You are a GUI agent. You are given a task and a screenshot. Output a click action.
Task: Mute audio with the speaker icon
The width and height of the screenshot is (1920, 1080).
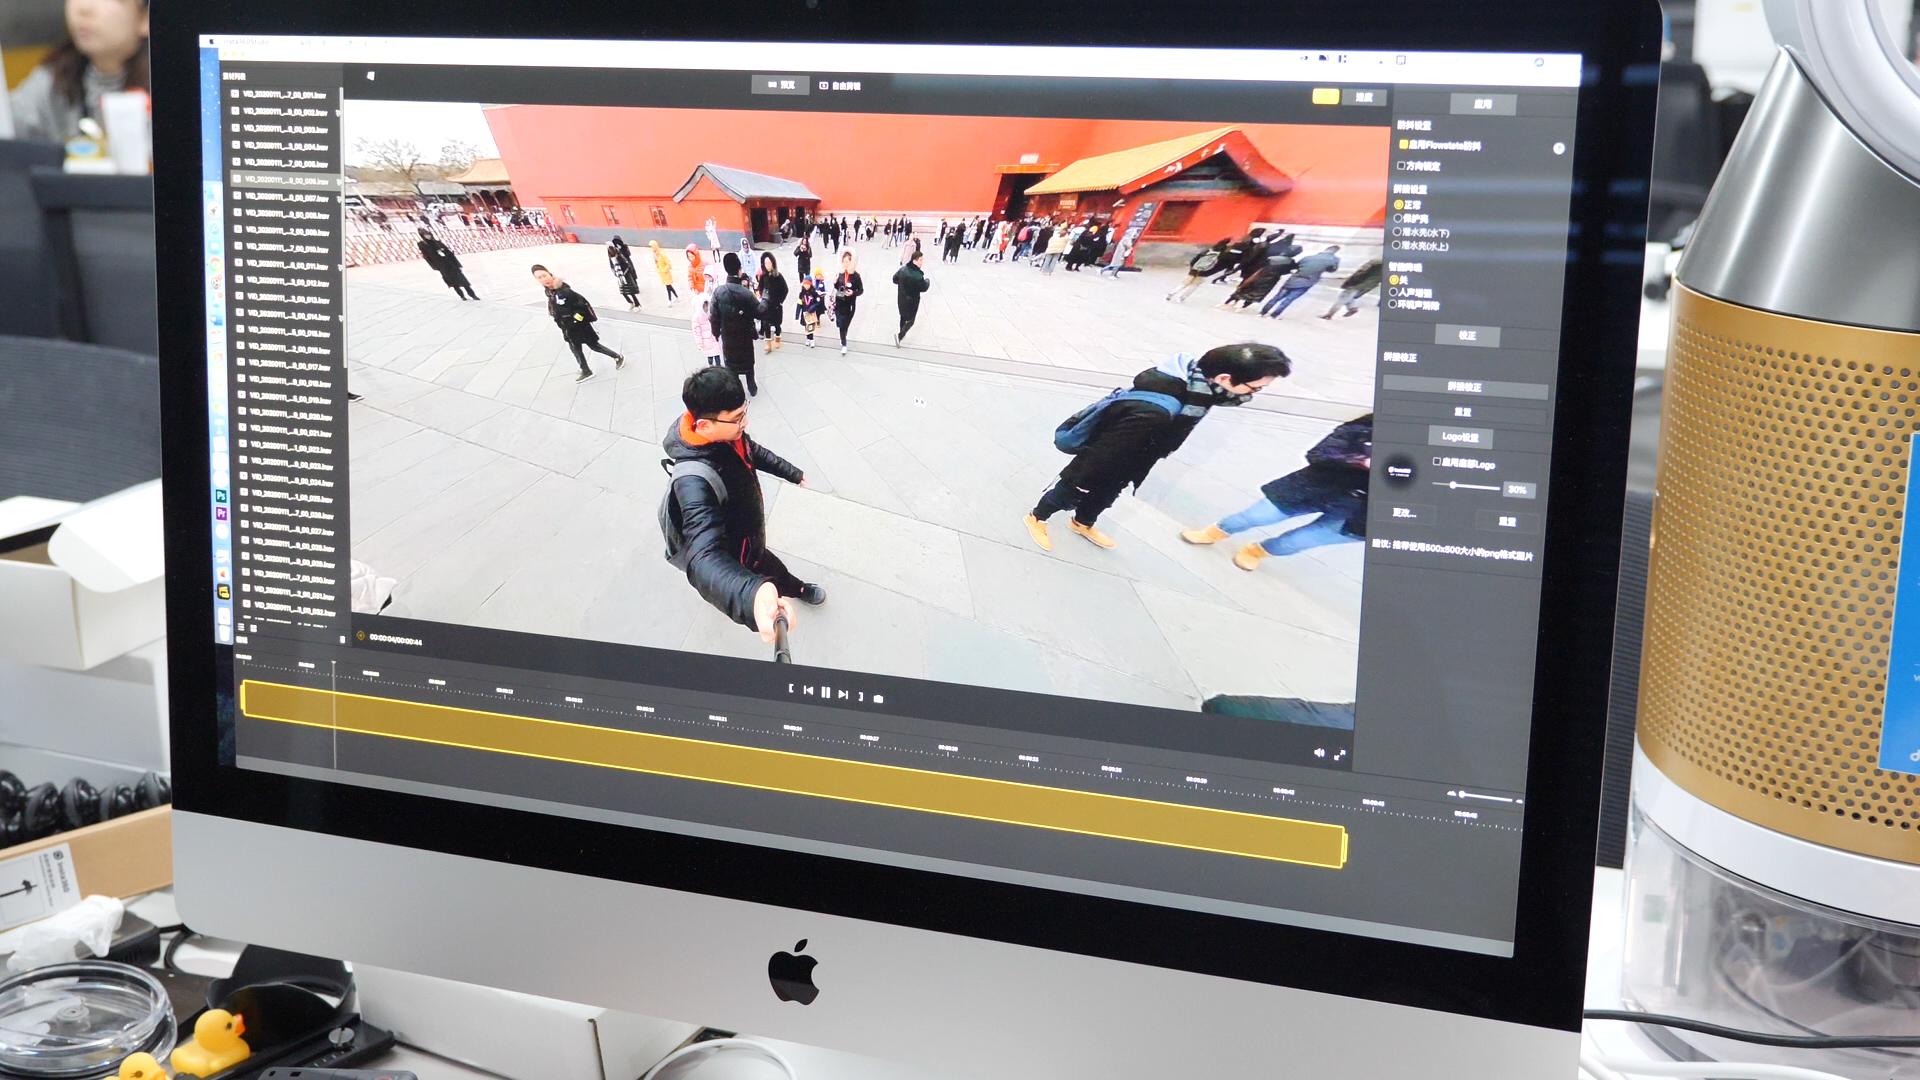coord(1319,753)
